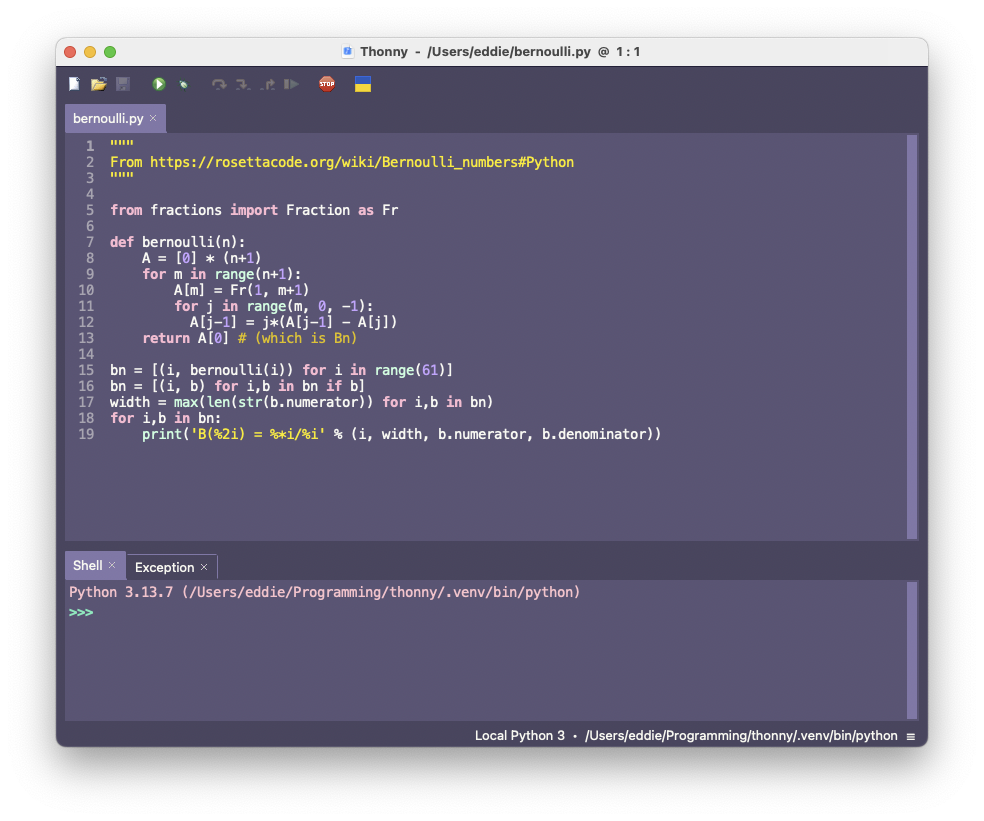Image resolution: width=984 pixels, height=821 pixels.
Task: Click the print statement on line 19
Action: pos(402,434)
